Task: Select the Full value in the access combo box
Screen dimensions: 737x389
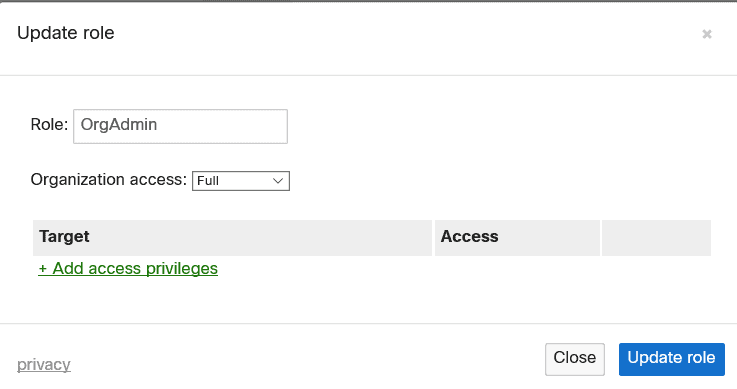Action: click(208, 181)
